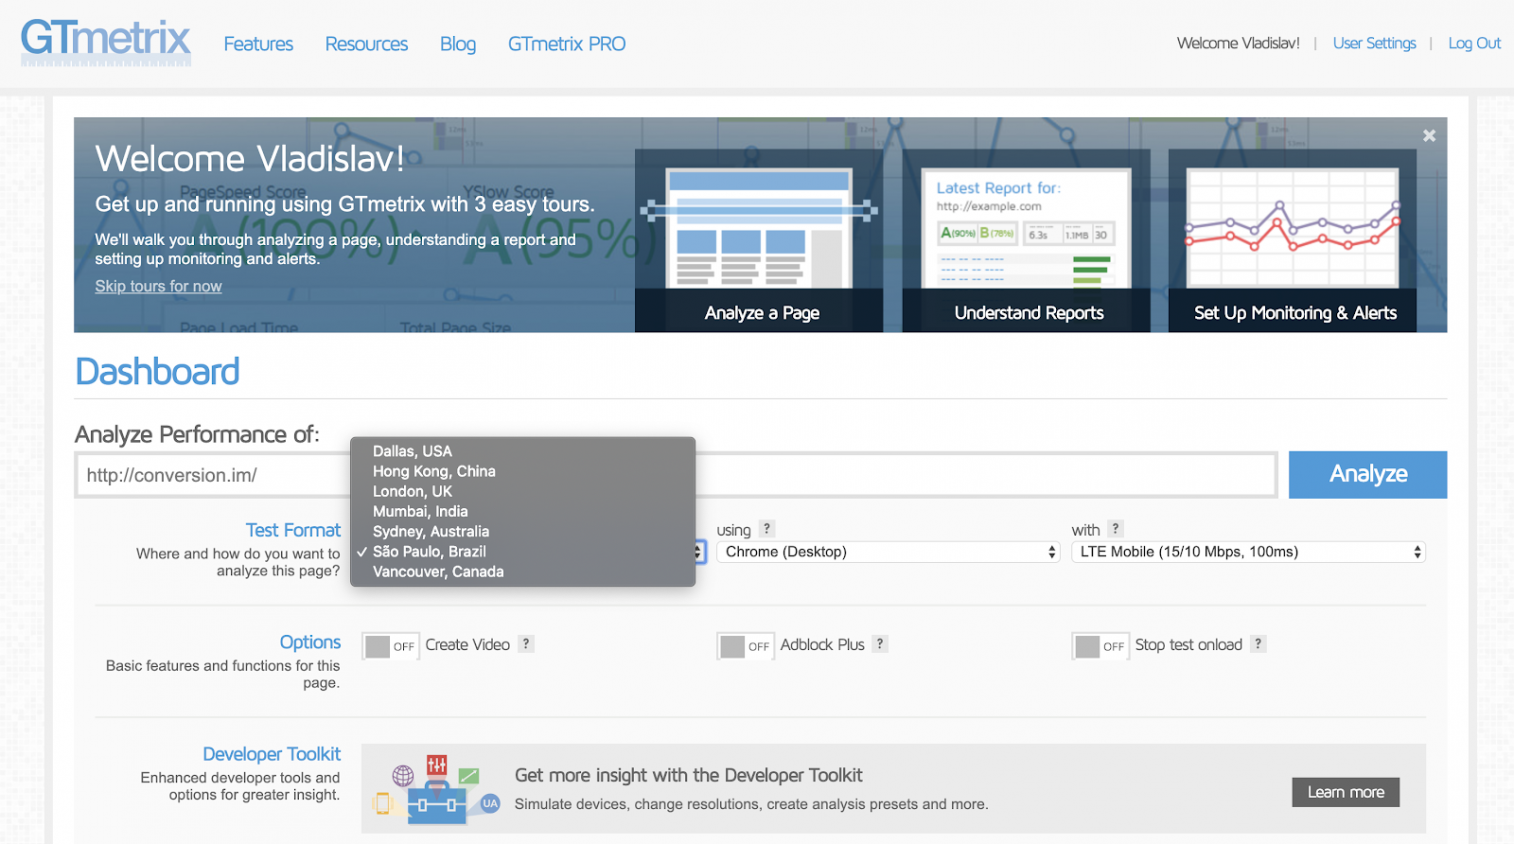Open the Resources nav item
The image size is (1514, 844).
click(366, 44)
